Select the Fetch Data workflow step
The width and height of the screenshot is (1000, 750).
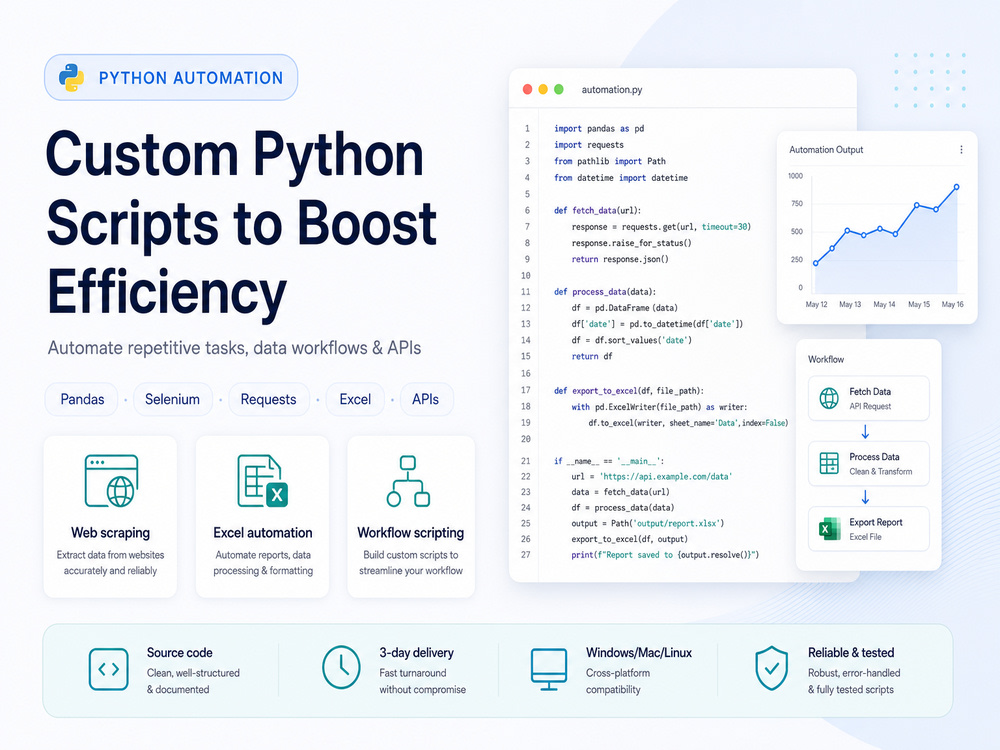click(x=869, y=398)
